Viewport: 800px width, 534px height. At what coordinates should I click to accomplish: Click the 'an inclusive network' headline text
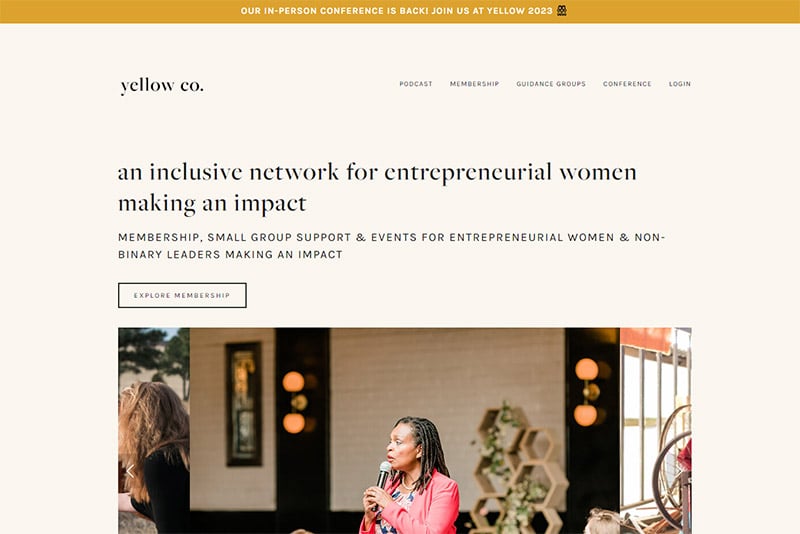pyautogui.click(x=377, y=187)
